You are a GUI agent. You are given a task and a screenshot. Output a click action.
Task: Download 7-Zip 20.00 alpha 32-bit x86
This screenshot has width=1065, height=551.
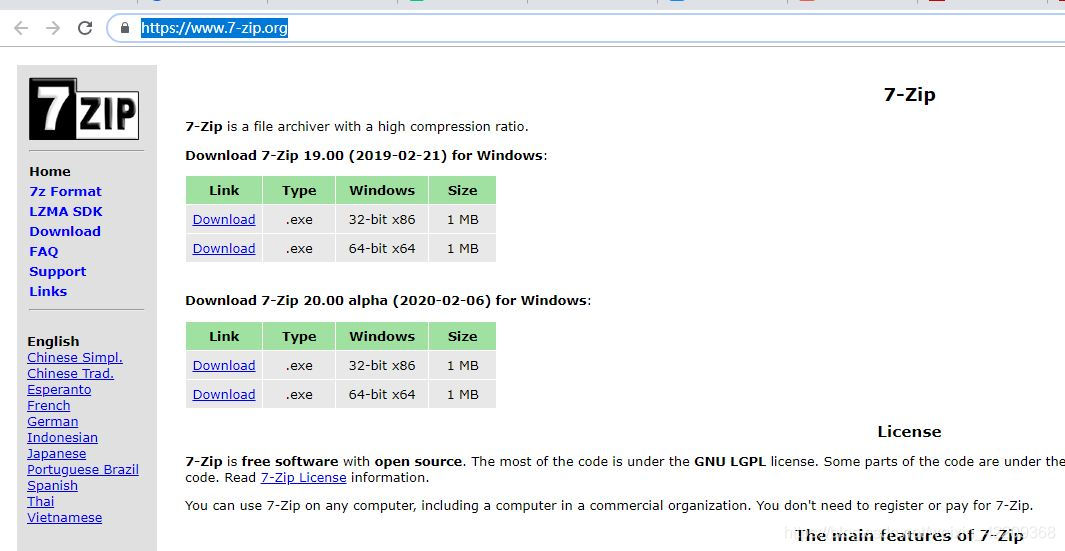[x=224, y=366]
